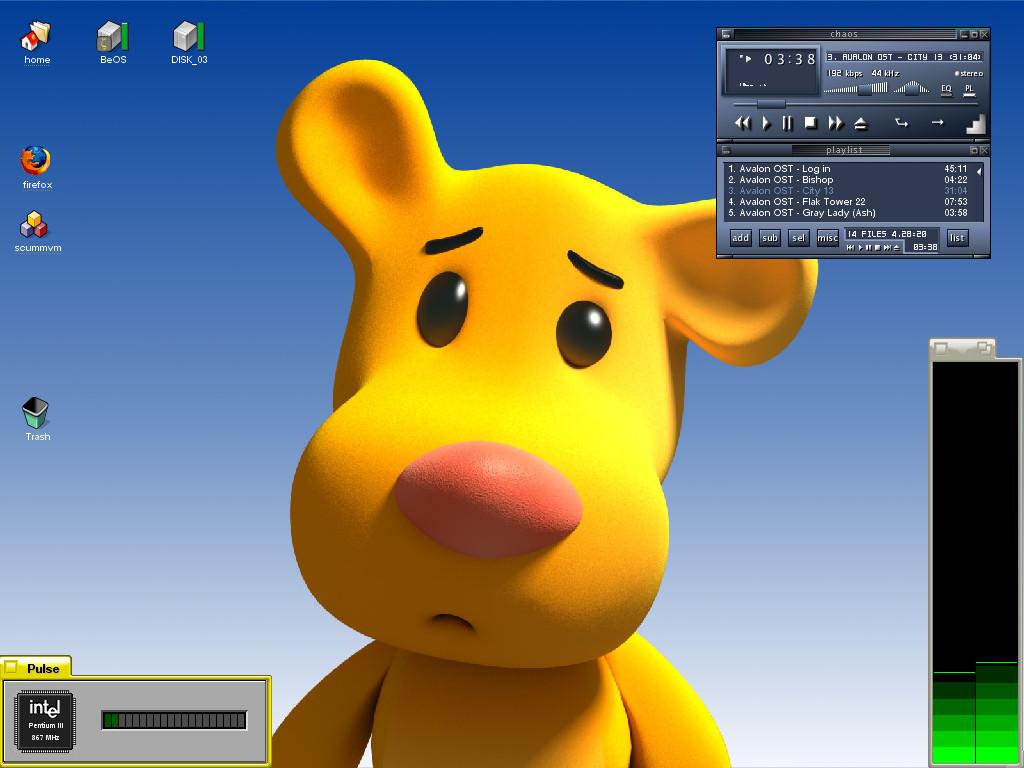Viewport: 1024px width, 768px height.
Task: Click the playlist scrollbar handle
Action: 978,172
